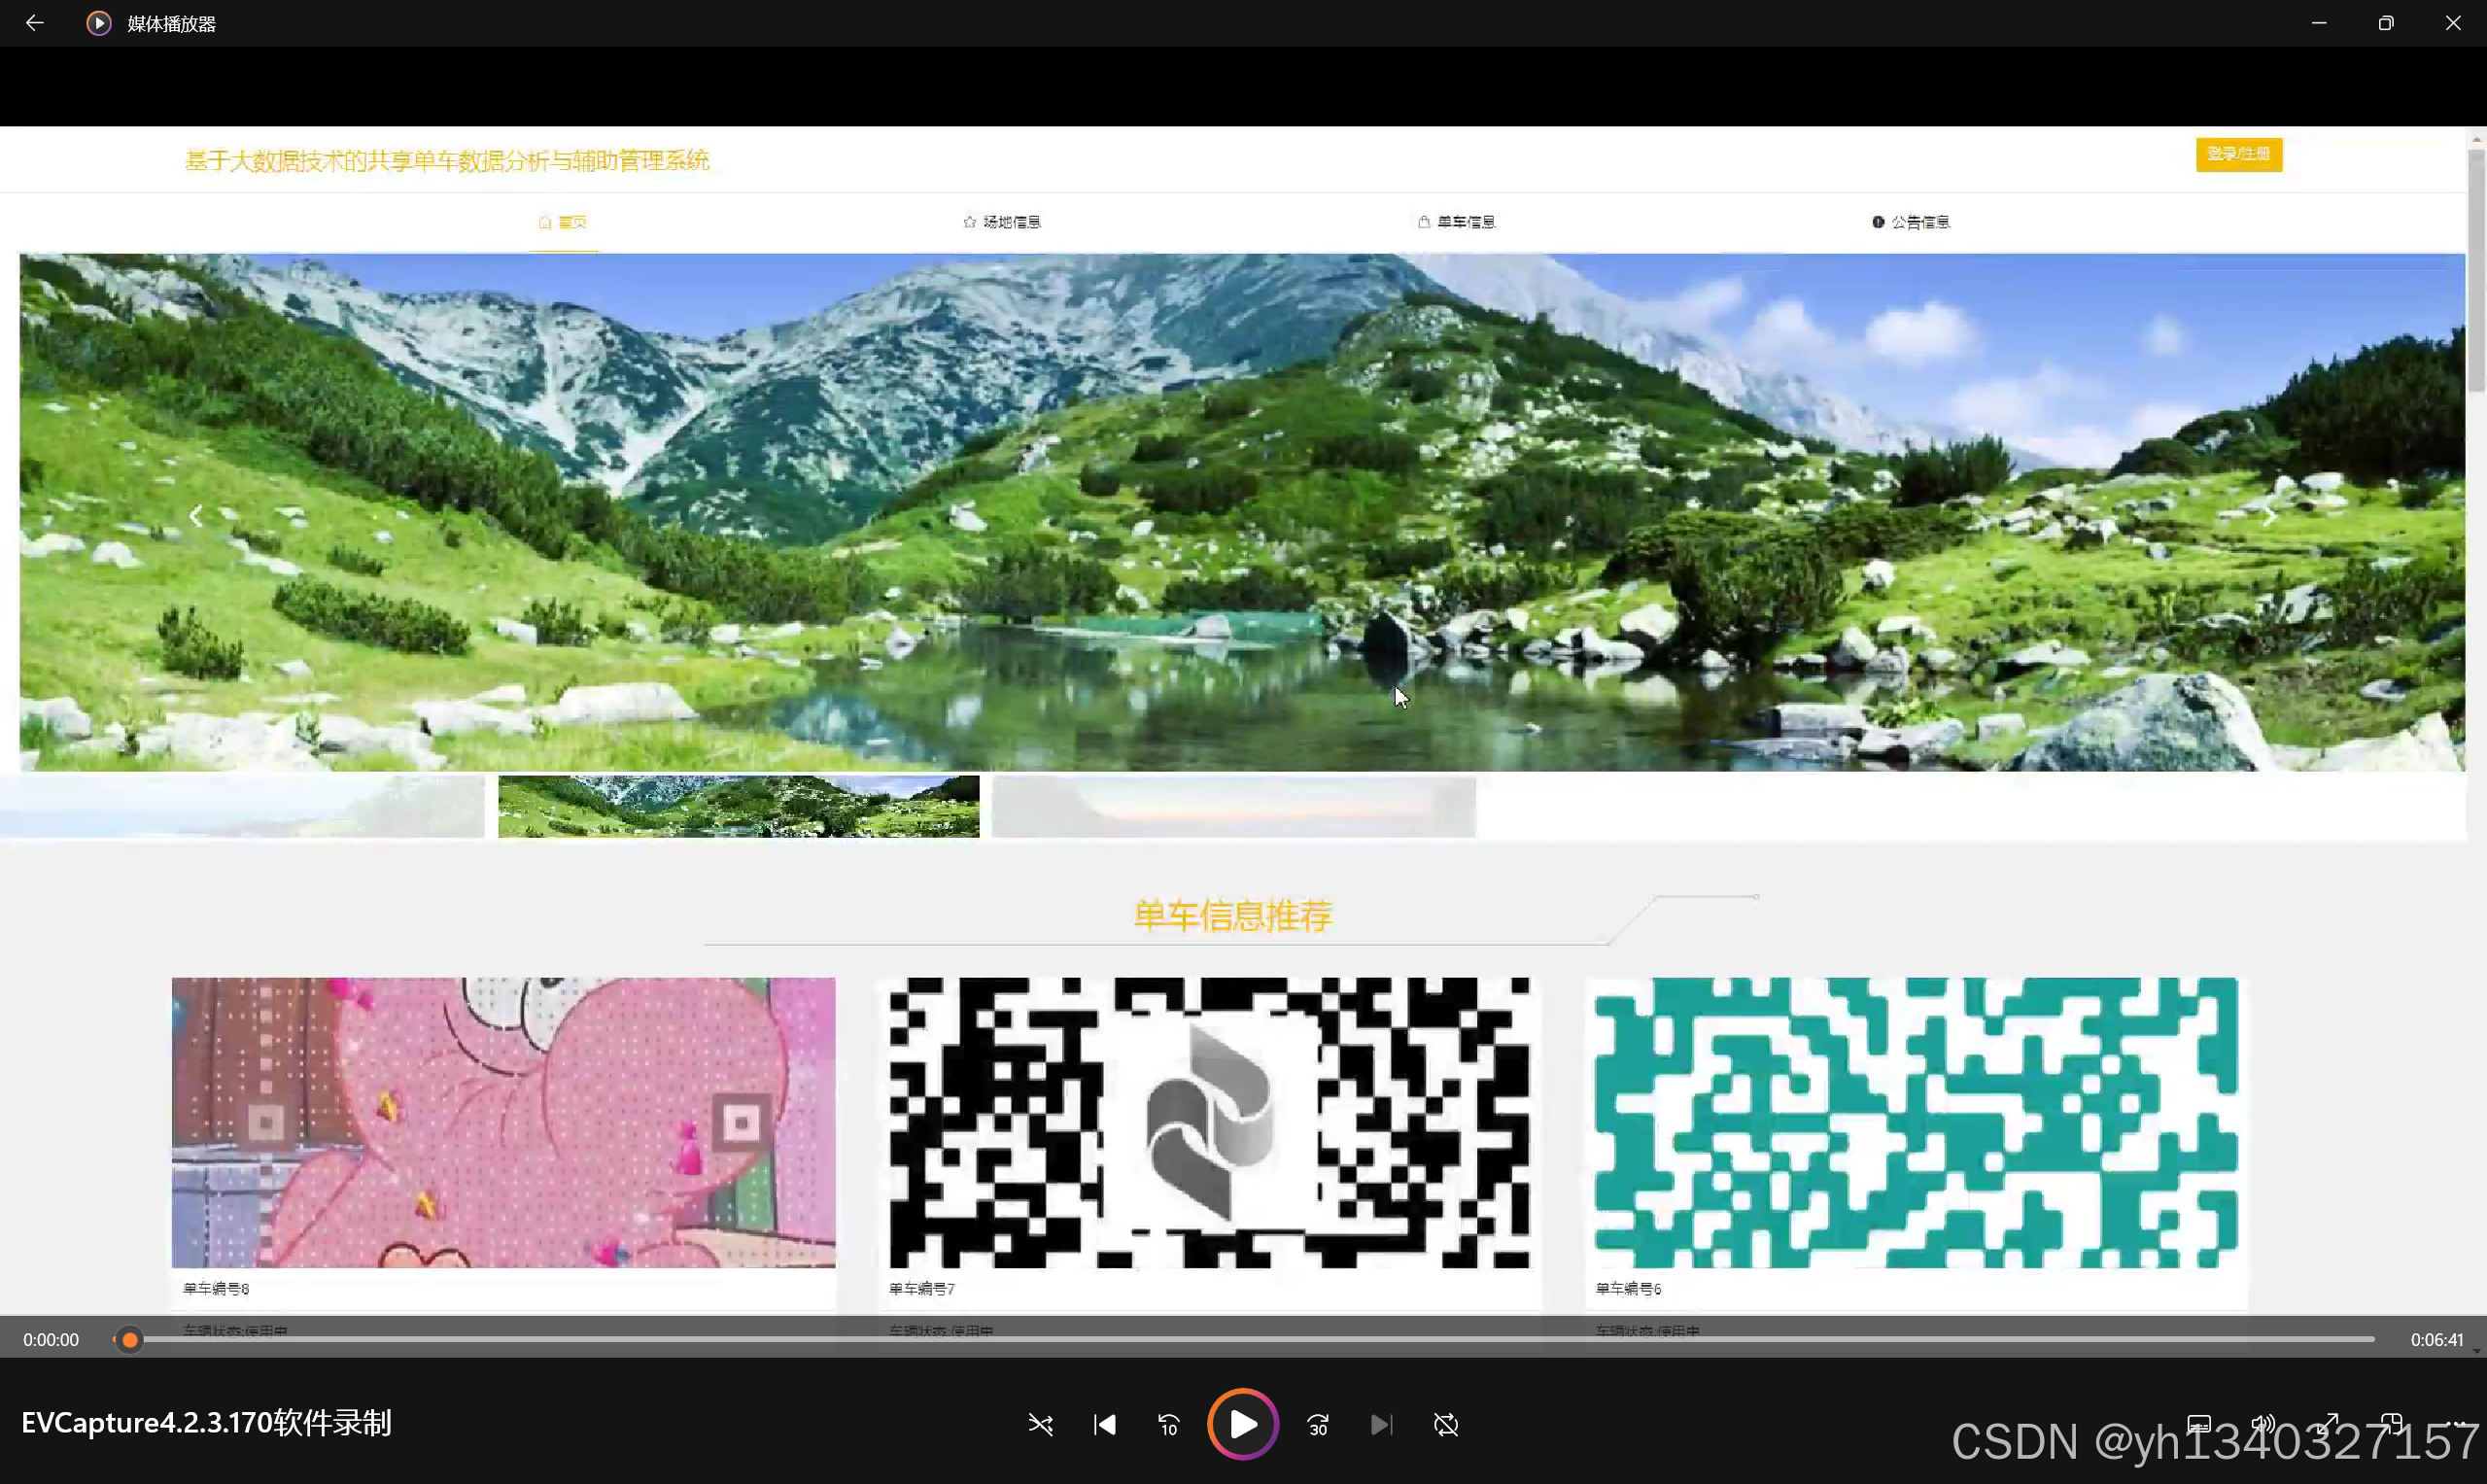This screenshot has width=2487, height=1484.
Task: Switch to full screen view
Action: 2328,1424
